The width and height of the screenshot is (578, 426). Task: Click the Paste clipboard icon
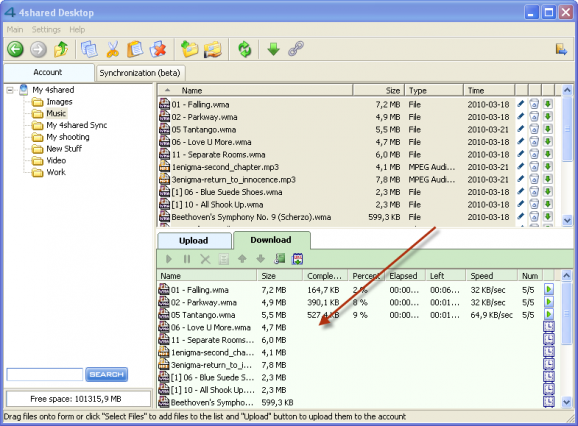[135, 49]
